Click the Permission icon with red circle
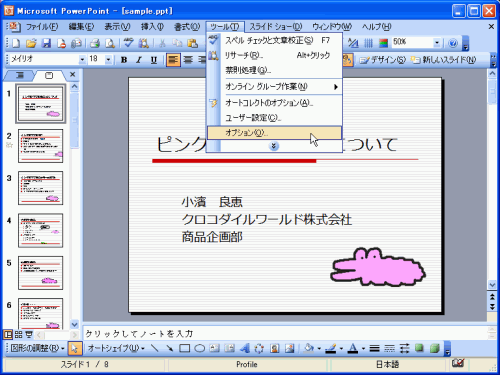The width and height of the screenshot is (500, 375). (61, 43)
